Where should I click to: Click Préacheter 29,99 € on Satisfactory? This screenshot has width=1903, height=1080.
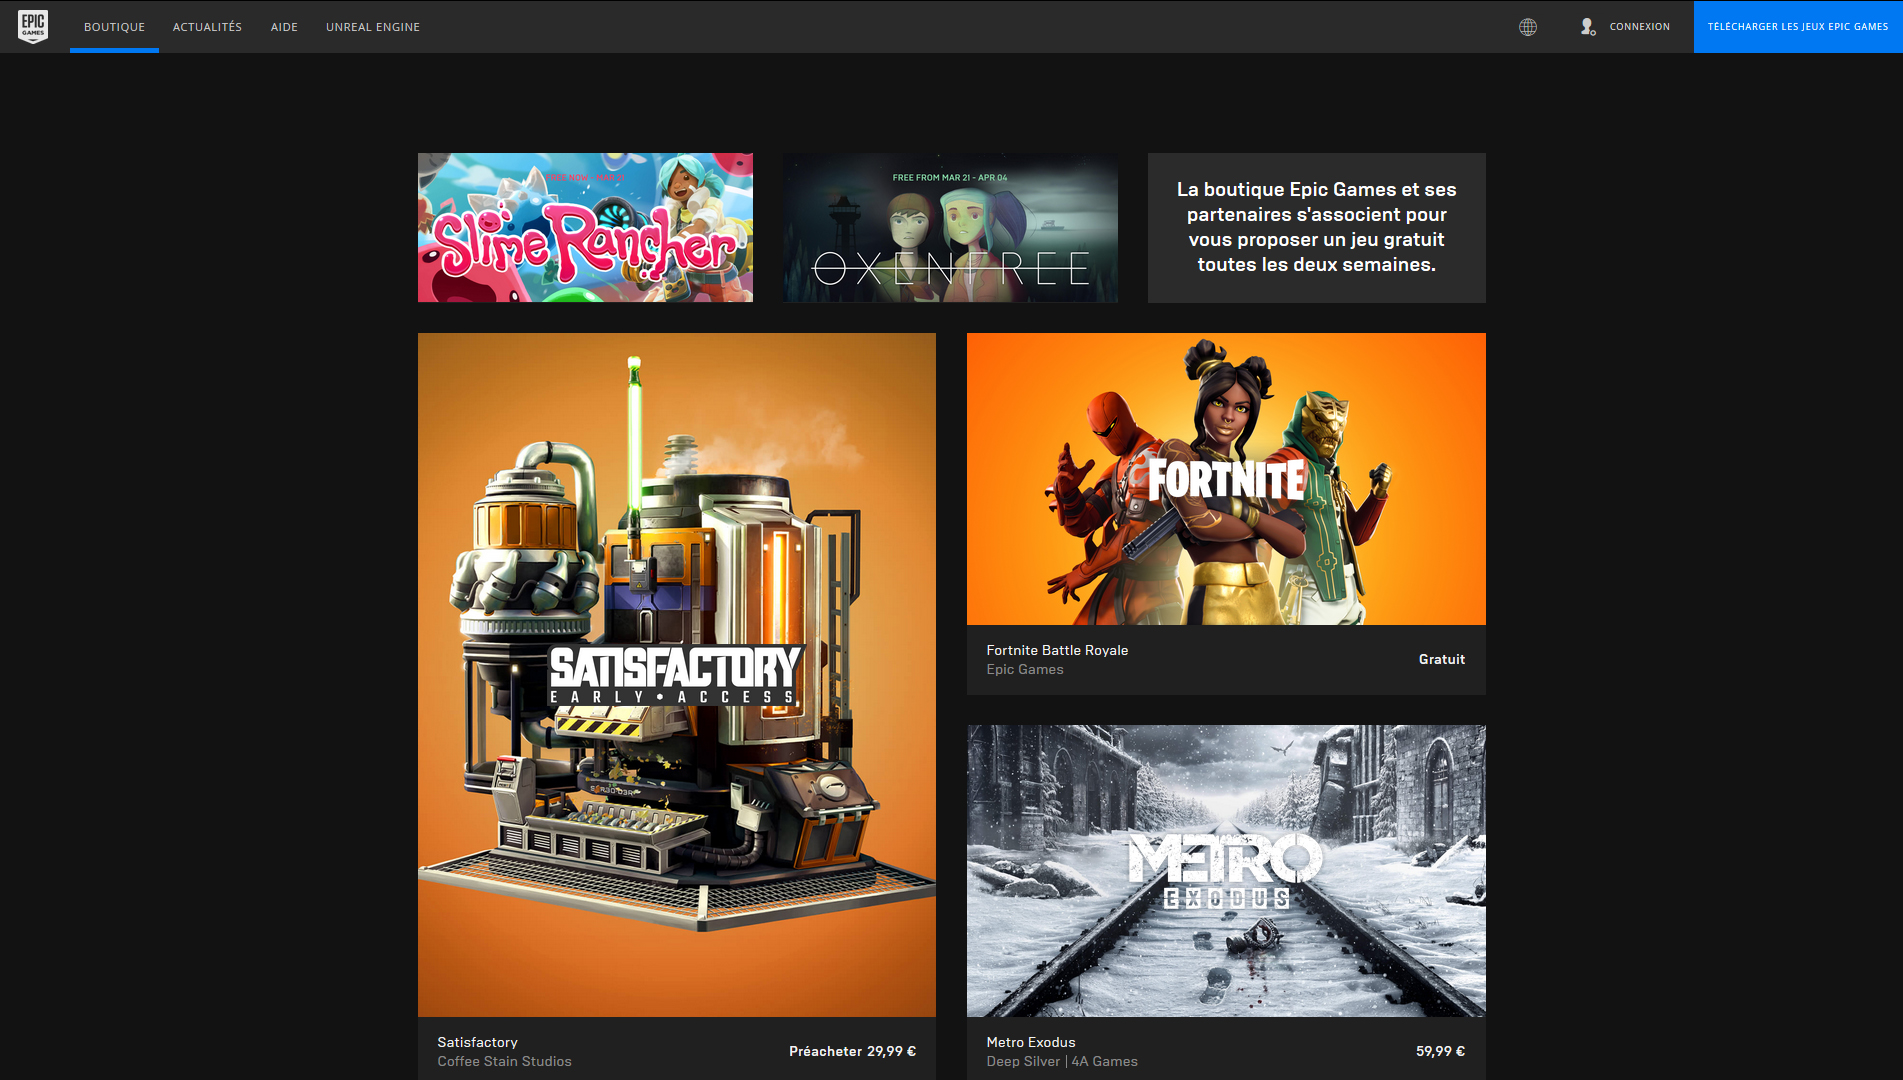(x=852, y=1051)
